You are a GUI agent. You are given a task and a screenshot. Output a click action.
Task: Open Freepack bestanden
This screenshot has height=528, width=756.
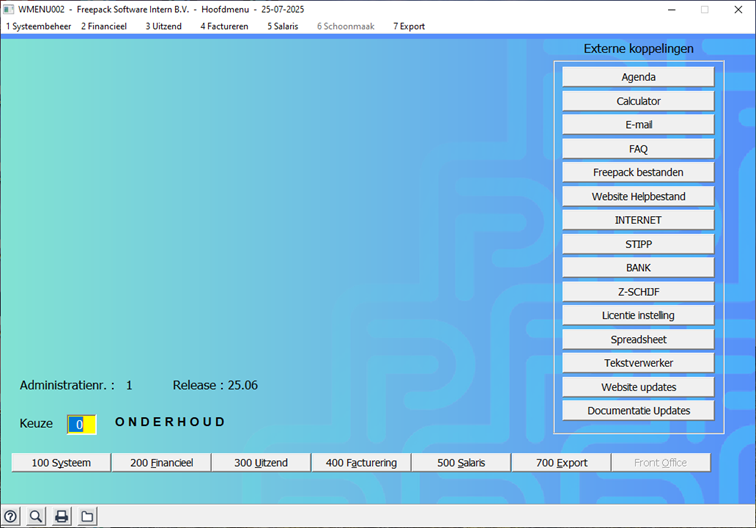pyautogui.click(x=638, y=173)
